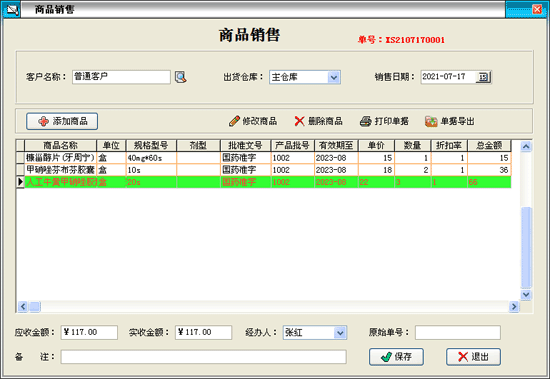Click the 修改商品 pencil icon
This screenshot has width=550, height=379.
[x=234, y=121]
